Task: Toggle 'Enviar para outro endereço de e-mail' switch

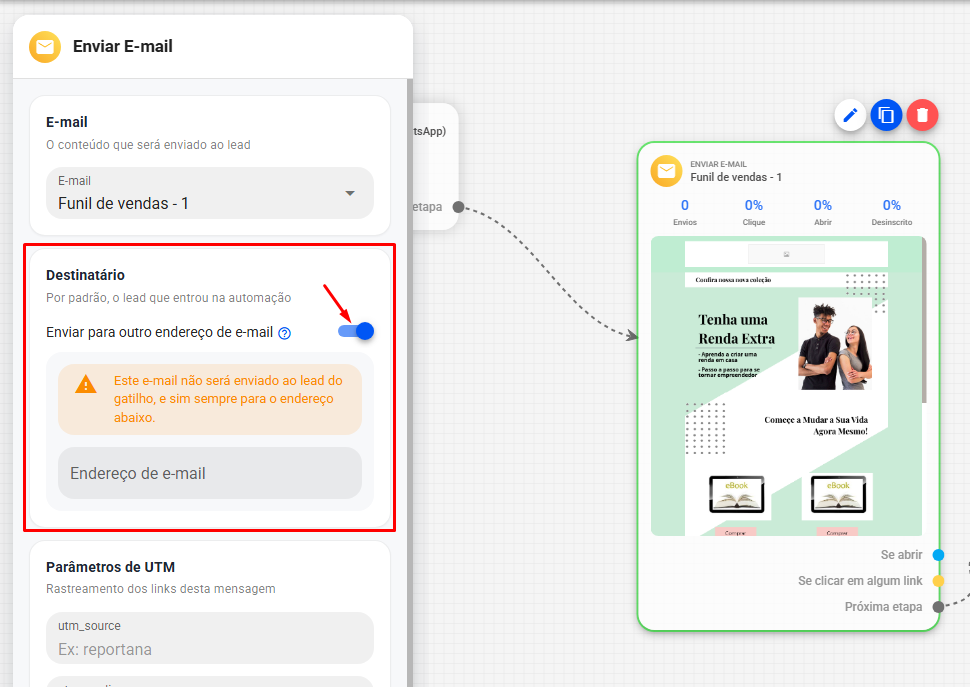Action: [x=356, y=331]
